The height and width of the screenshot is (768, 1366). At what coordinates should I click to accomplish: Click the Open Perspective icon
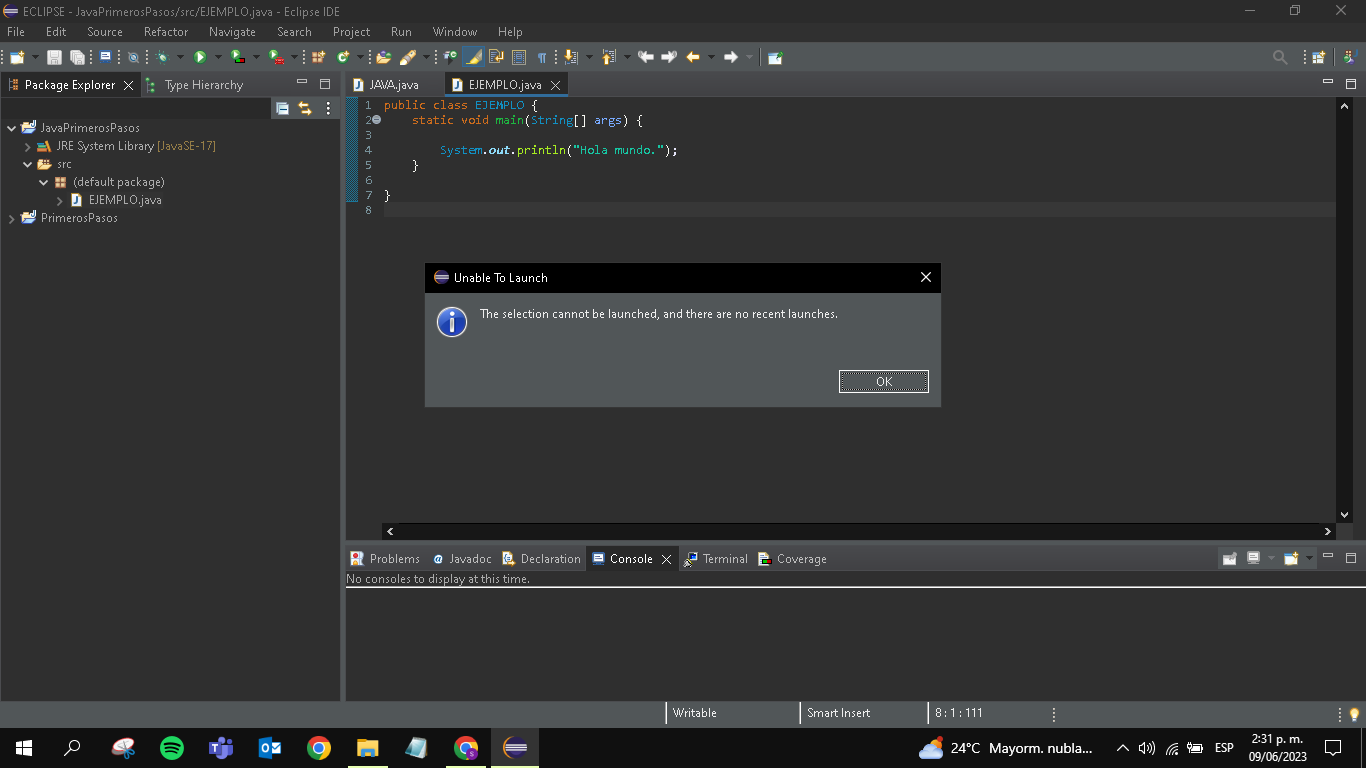click(x=1318, y=57)
